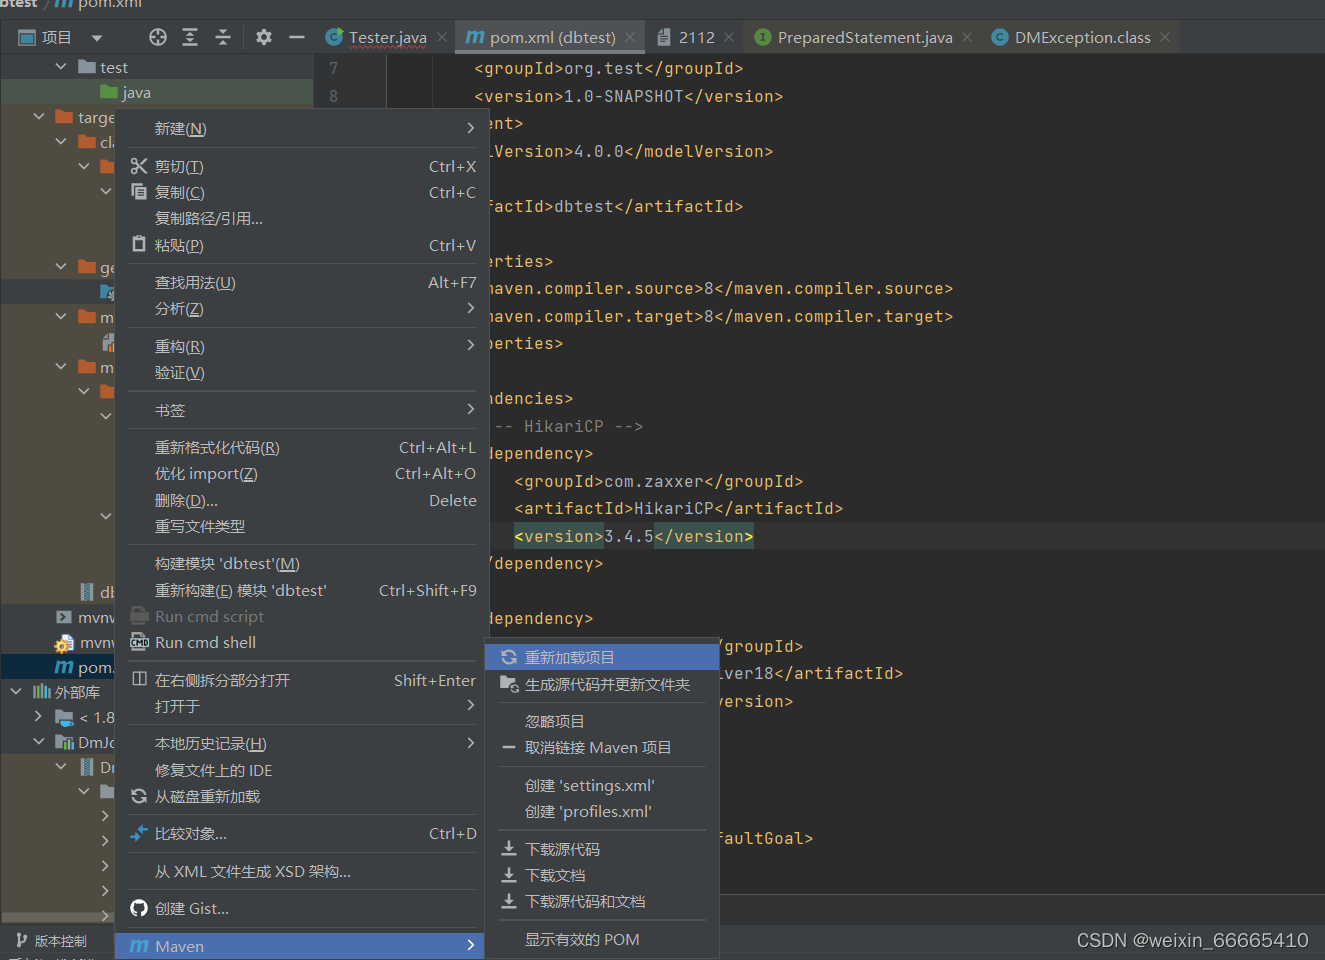The image size is (1325, 960).
Task: Select pom.xml file in project tree
Action: [x=84, y=667]
